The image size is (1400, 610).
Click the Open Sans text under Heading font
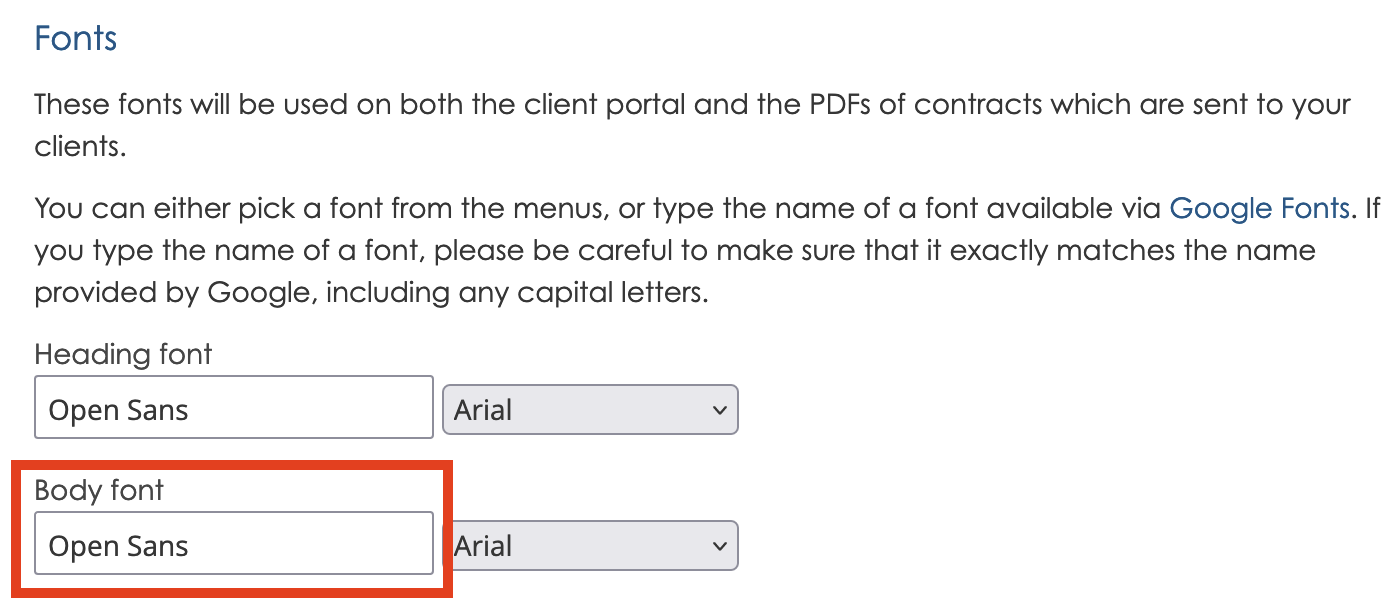pos(120,409)
